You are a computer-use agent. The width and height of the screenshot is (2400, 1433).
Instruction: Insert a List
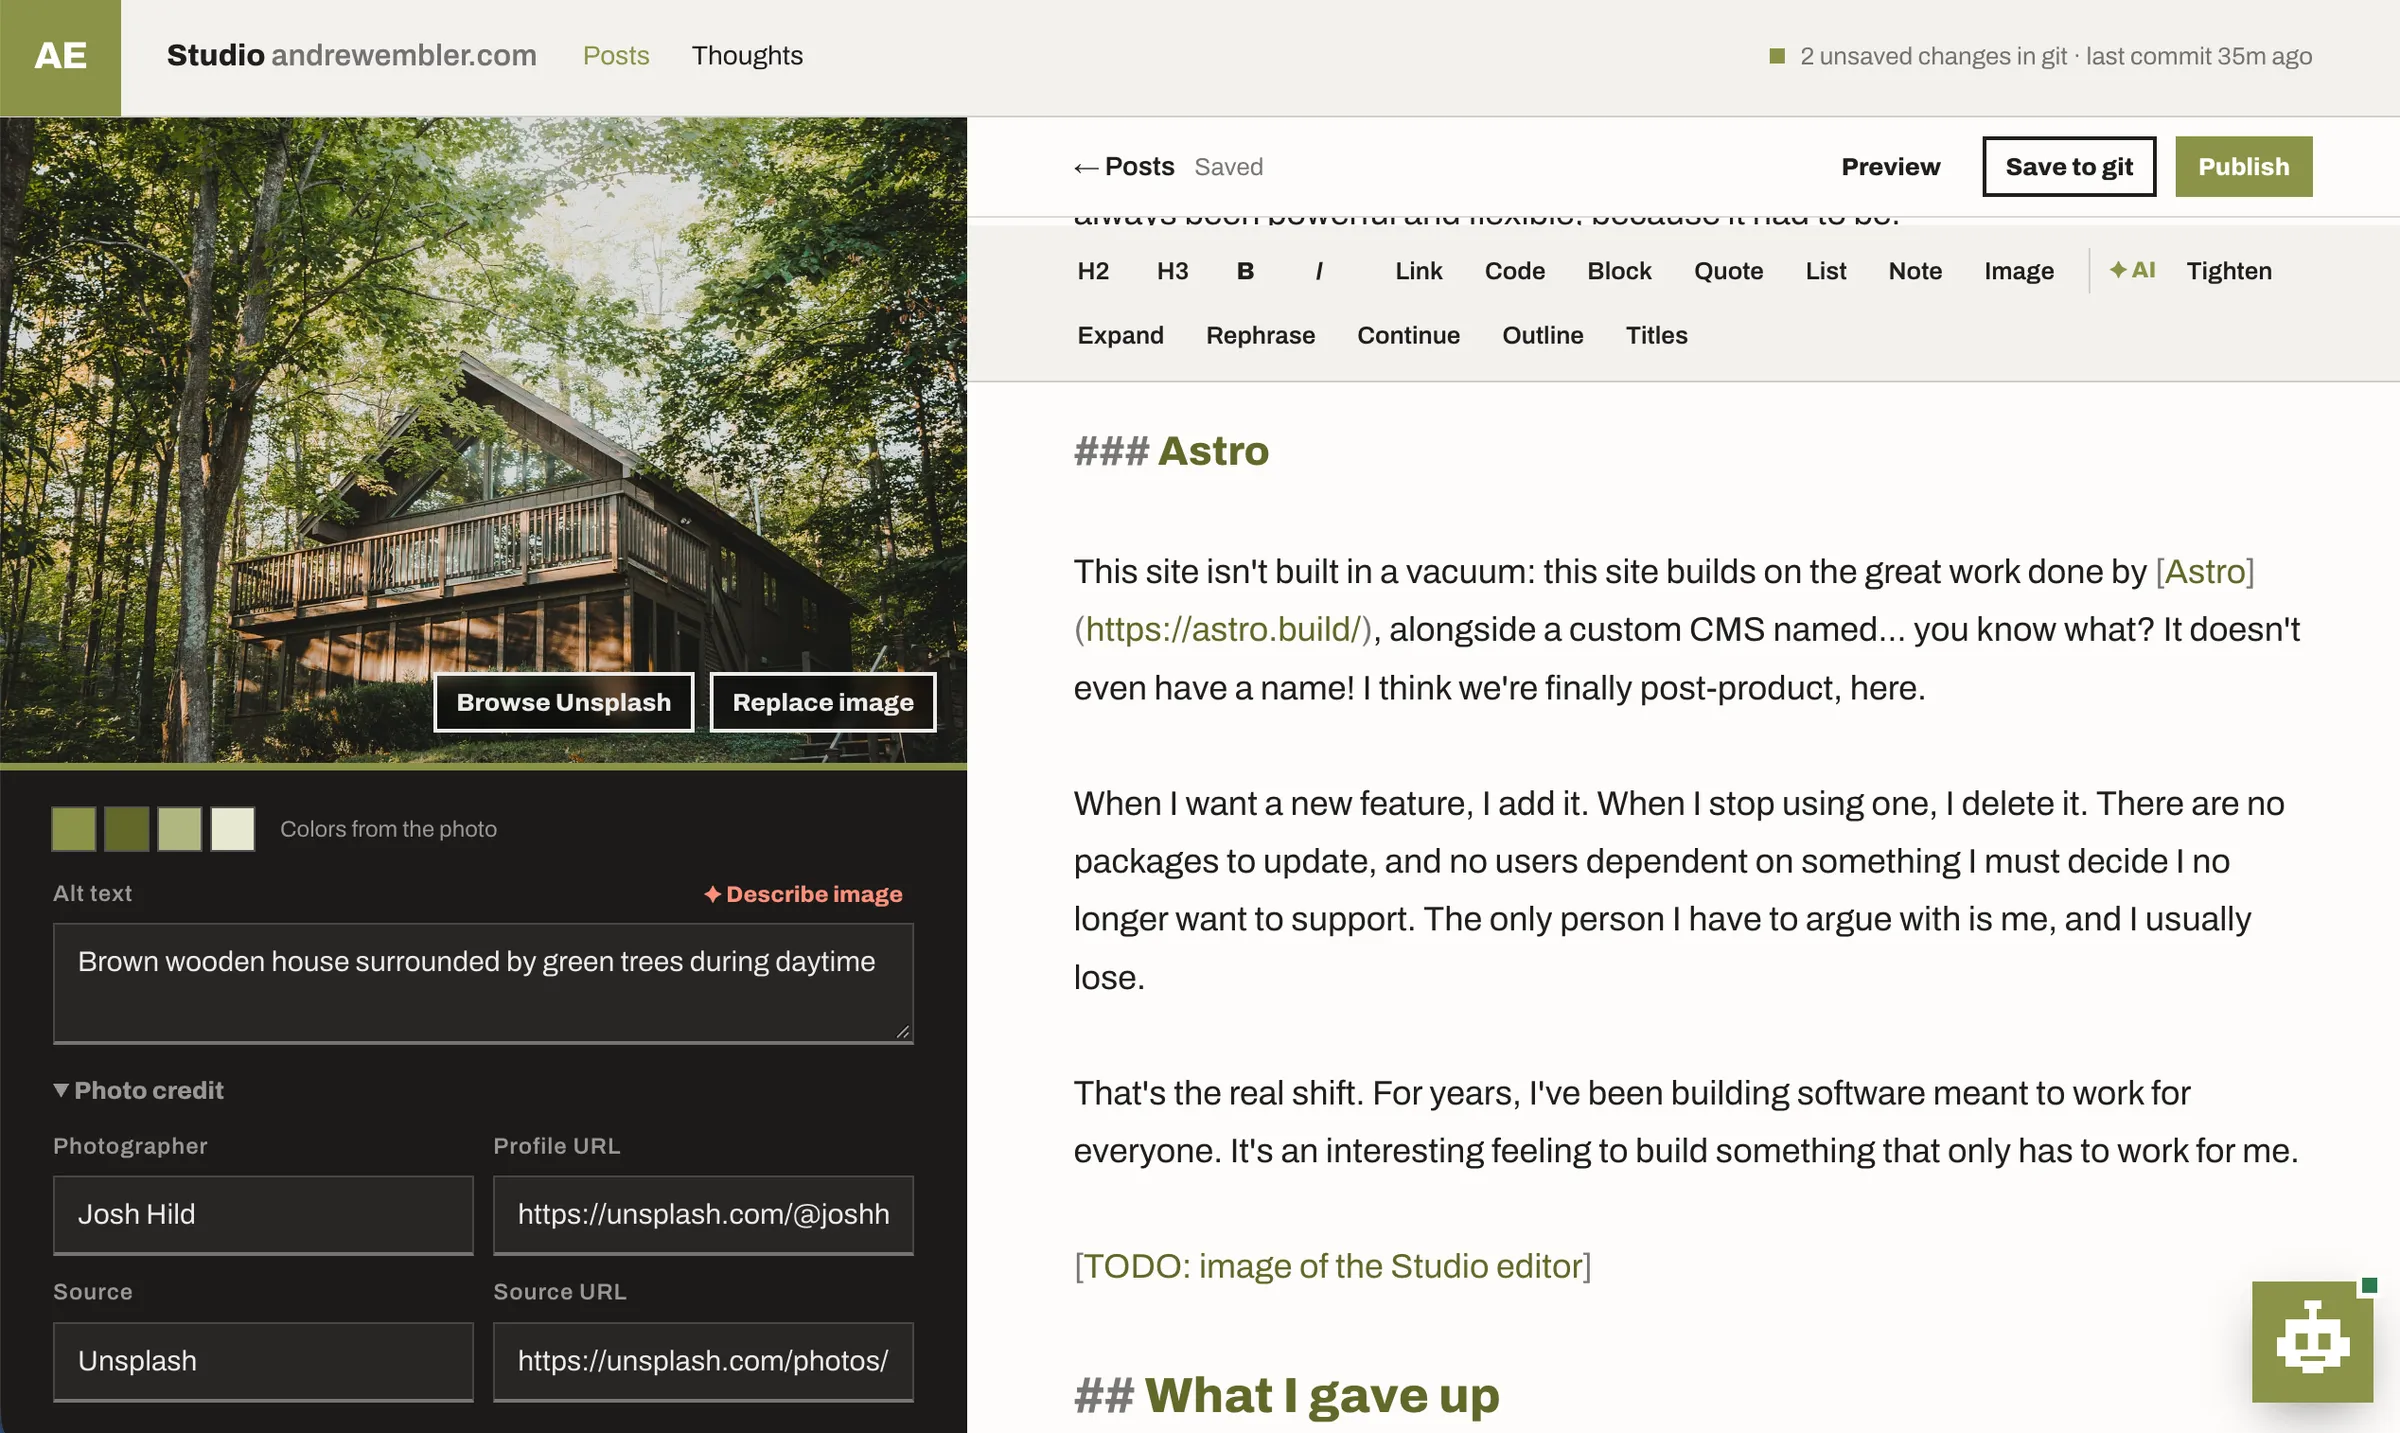pos(1825,271)
